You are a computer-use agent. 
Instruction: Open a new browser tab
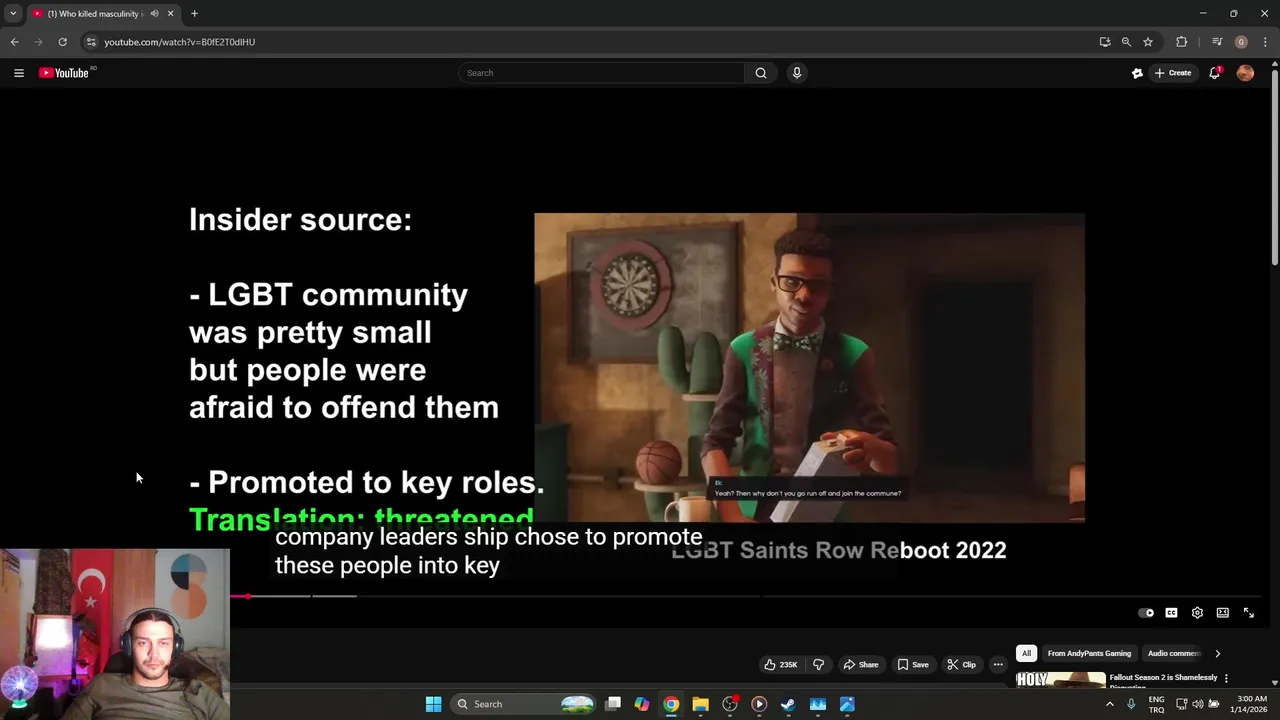[194, 14]
